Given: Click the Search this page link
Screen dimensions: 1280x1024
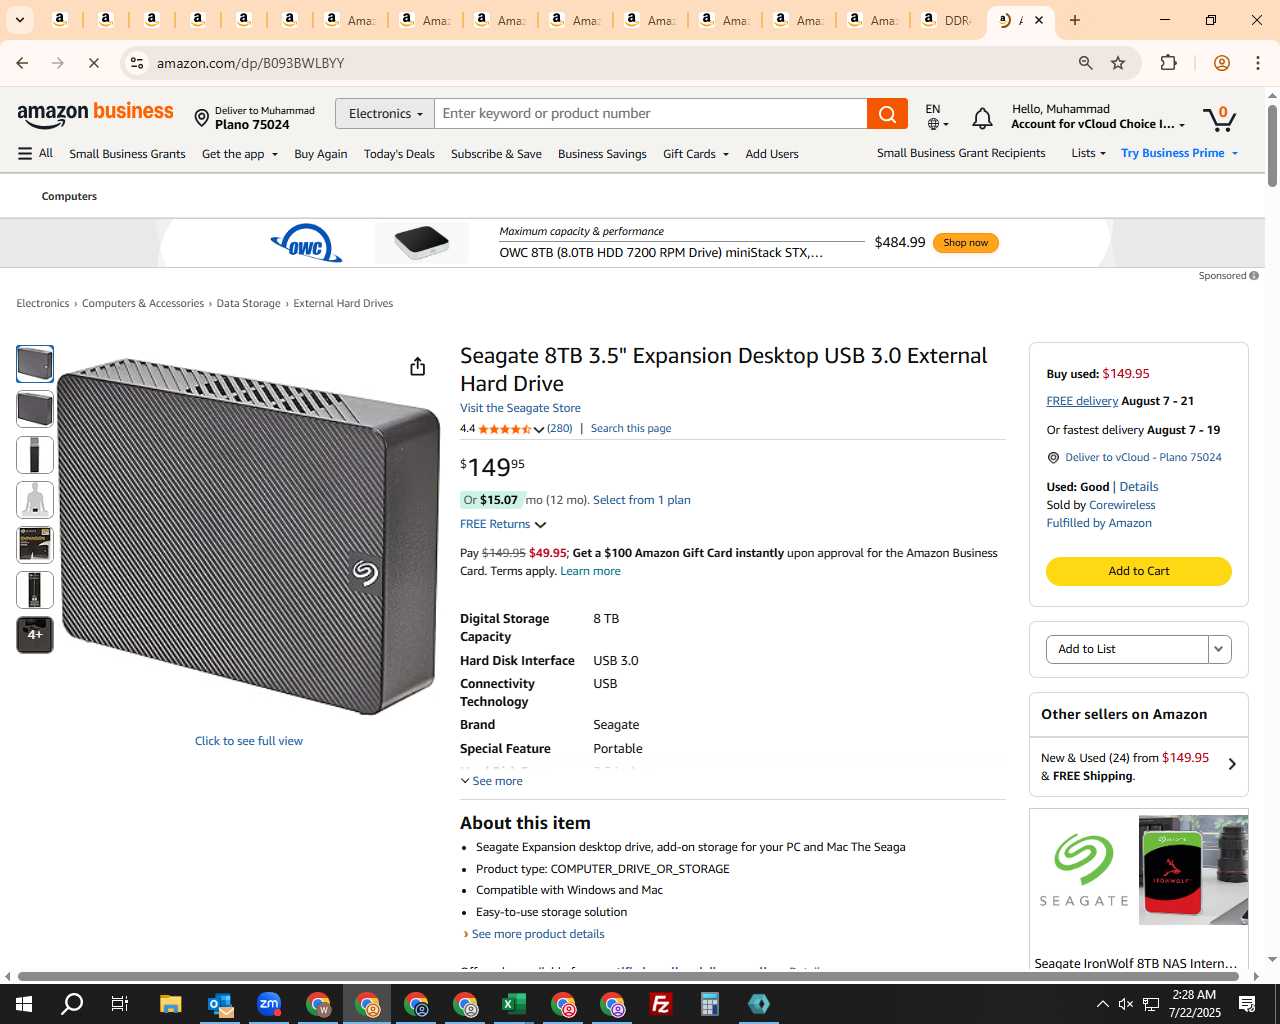Looking at the screenshot, I should (631, 428).
